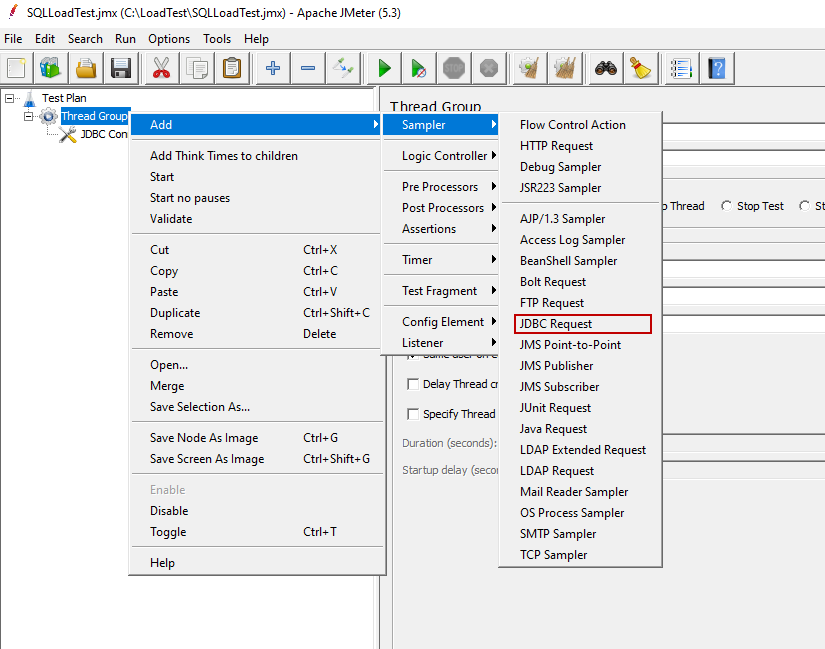Choose Add Think Times to children

(257, 156)
